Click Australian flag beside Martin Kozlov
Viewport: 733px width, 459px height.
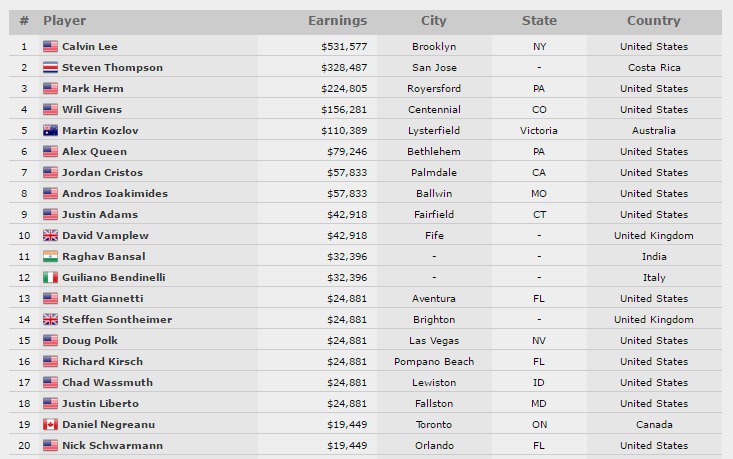pyautogui.click(x=50, y=130)
